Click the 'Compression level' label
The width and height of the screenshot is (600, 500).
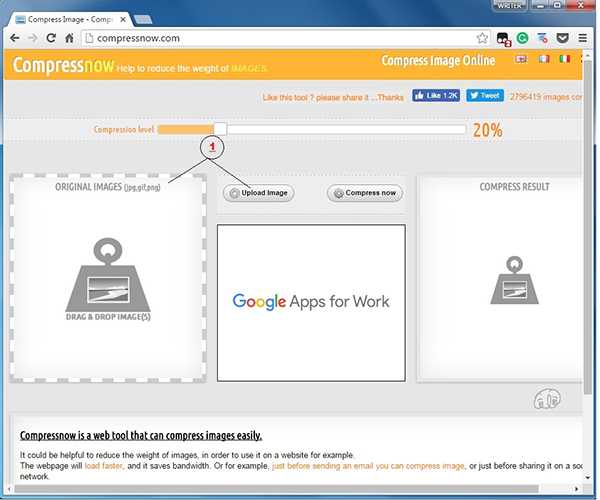pos(124,129)
